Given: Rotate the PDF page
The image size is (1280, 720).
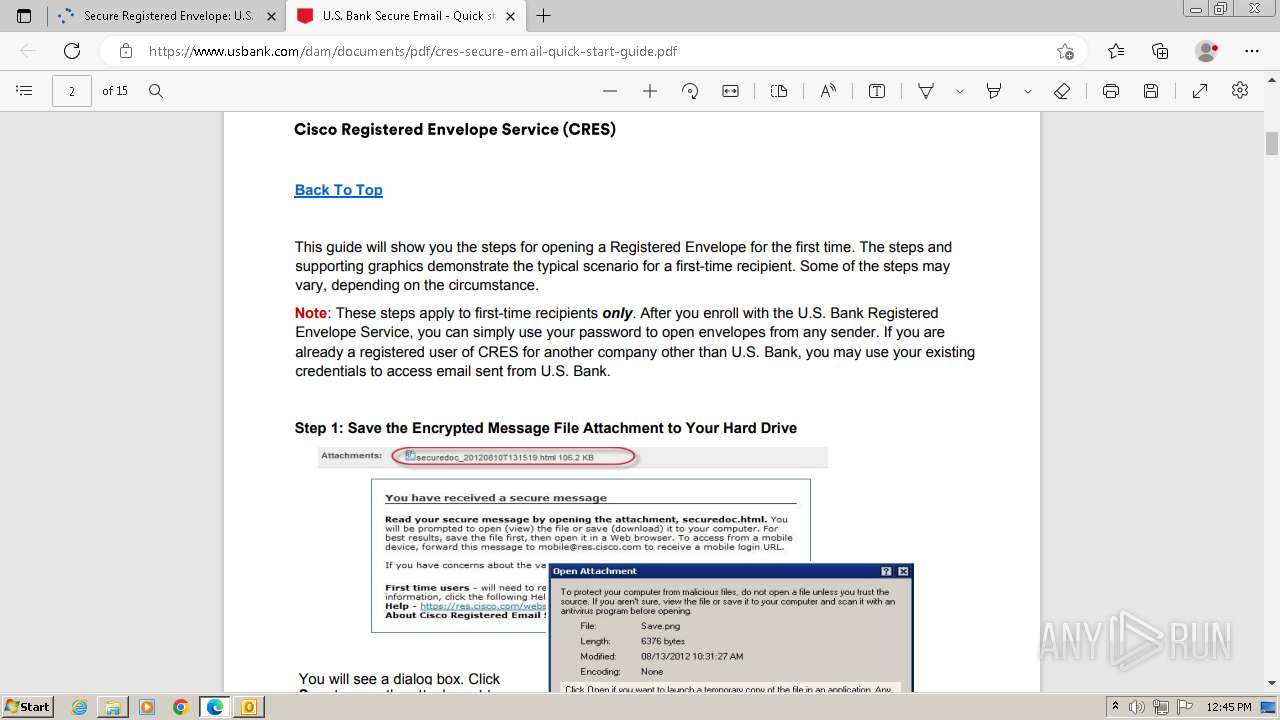Looking at the screenshot, I should click(x=690, y=91).
